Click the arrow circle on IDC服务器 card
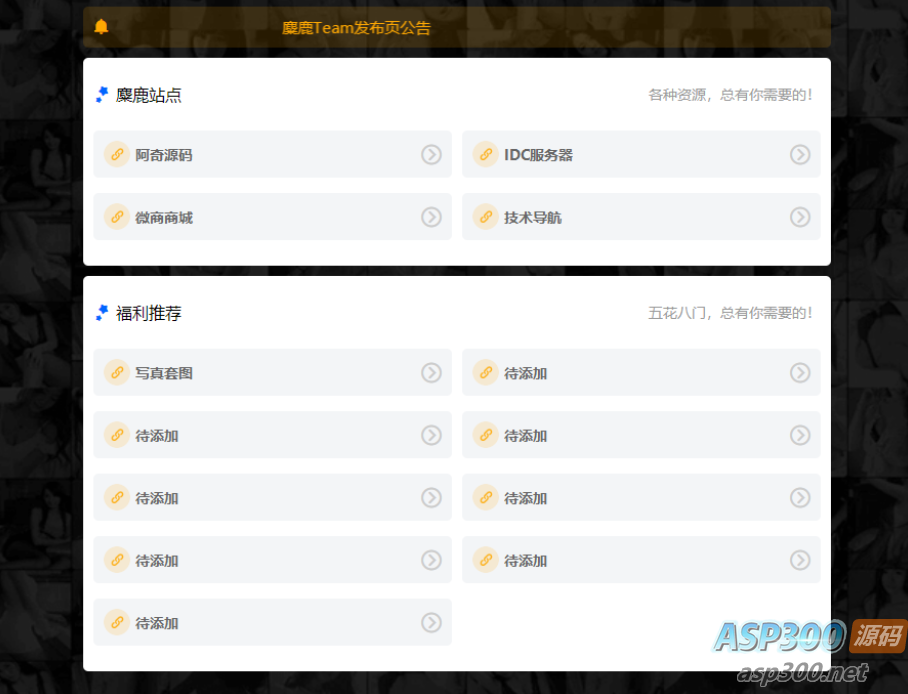 (800, 155)
